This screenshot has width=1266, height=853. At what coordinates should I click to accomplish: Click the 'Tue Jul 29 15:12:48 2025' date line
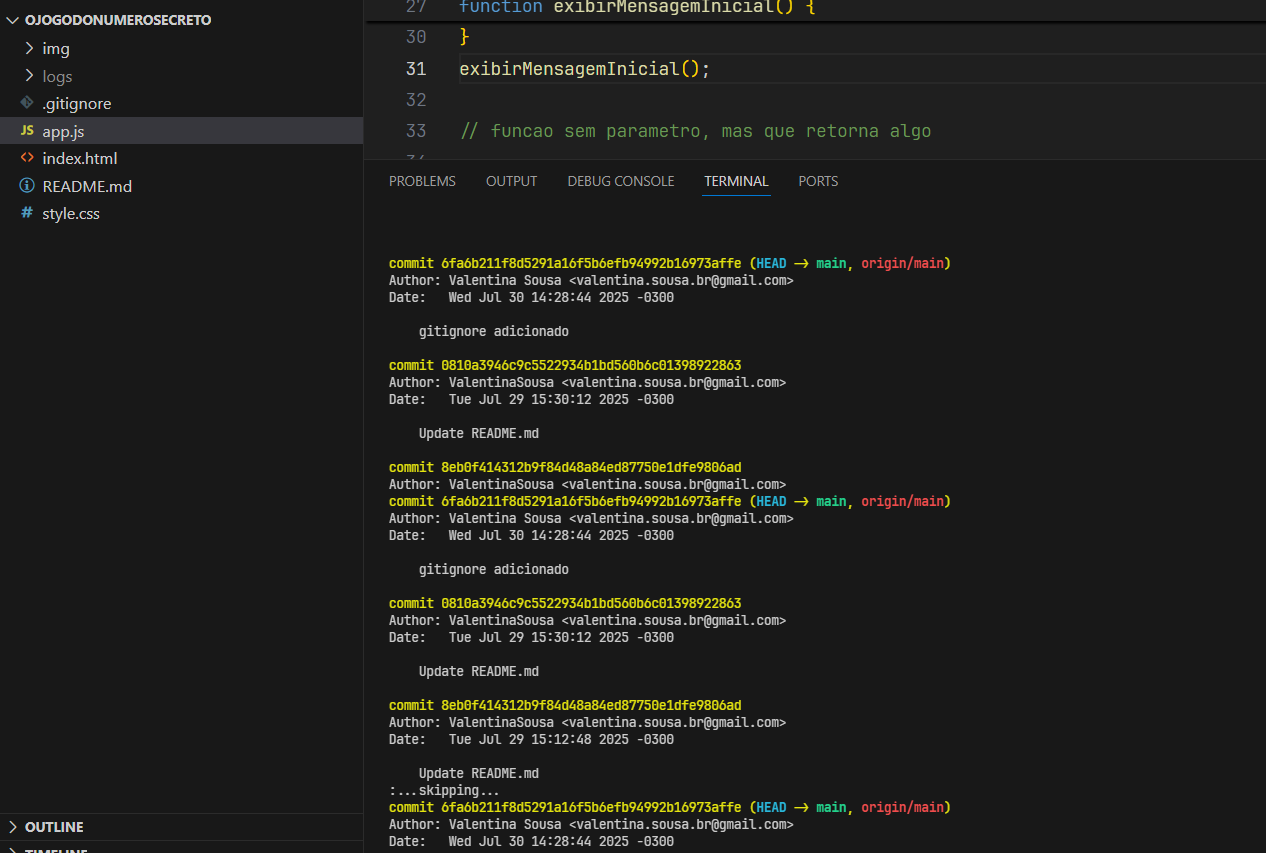(531, 739)
